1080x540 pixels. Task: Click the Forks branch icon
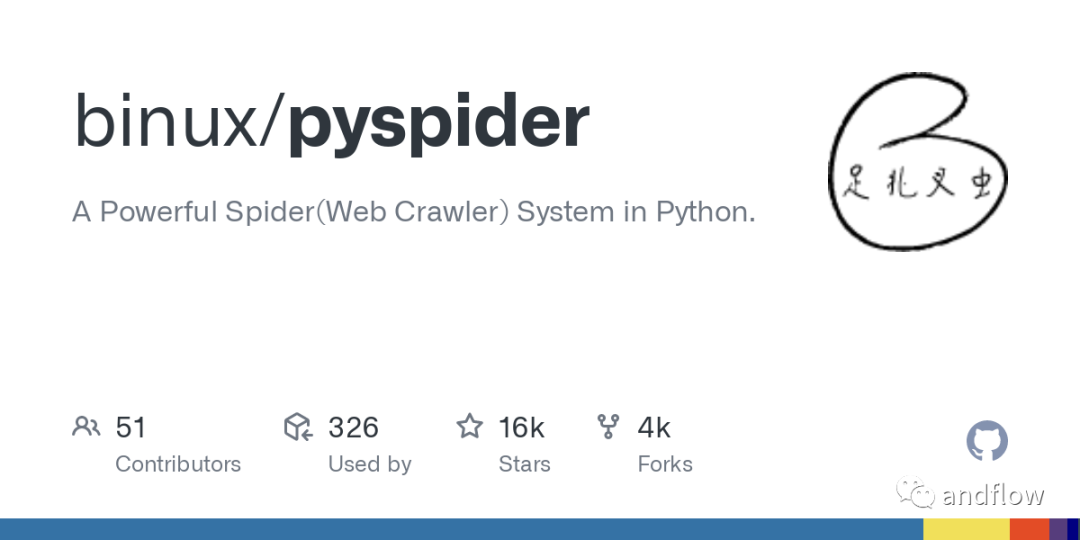coord(608,427)
